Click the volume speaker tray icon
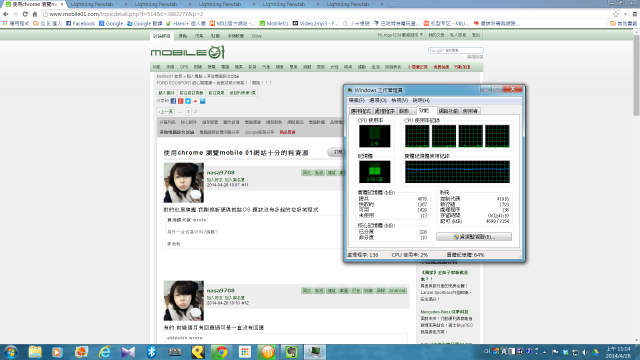The image size is (640, 360). (x=585, y=352)
